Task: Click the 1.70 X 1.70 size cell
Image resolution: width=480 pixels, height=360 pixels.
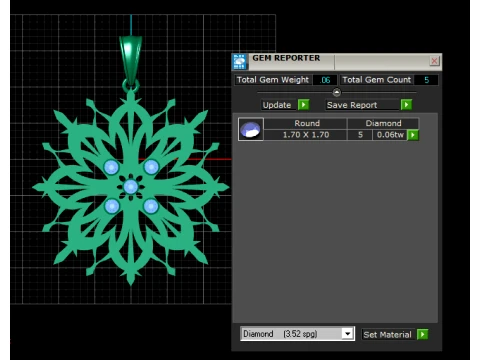Action: tap(306, 135)
